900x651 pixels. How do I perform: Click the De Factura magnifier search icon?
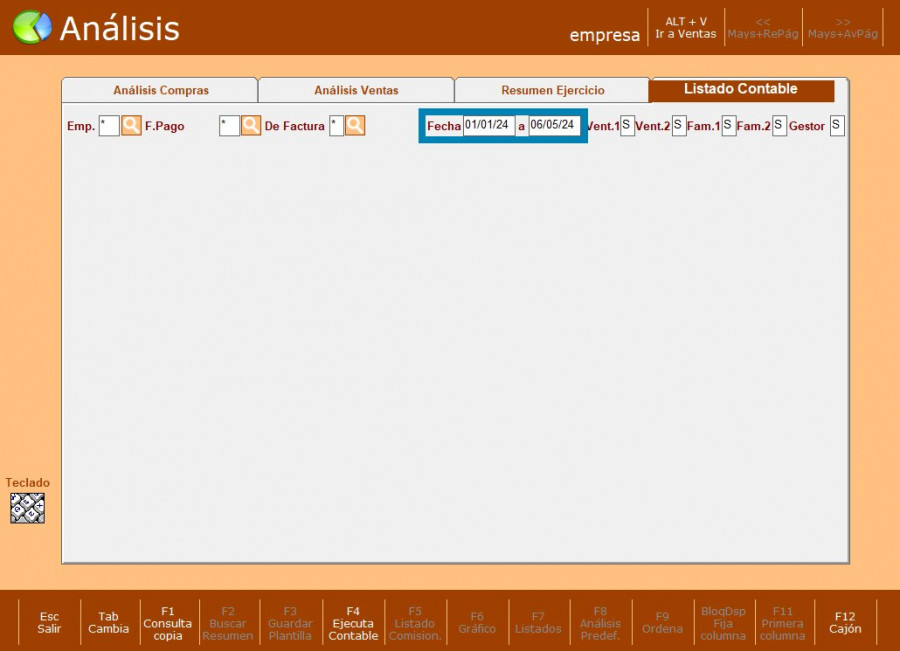coord(355,126)
